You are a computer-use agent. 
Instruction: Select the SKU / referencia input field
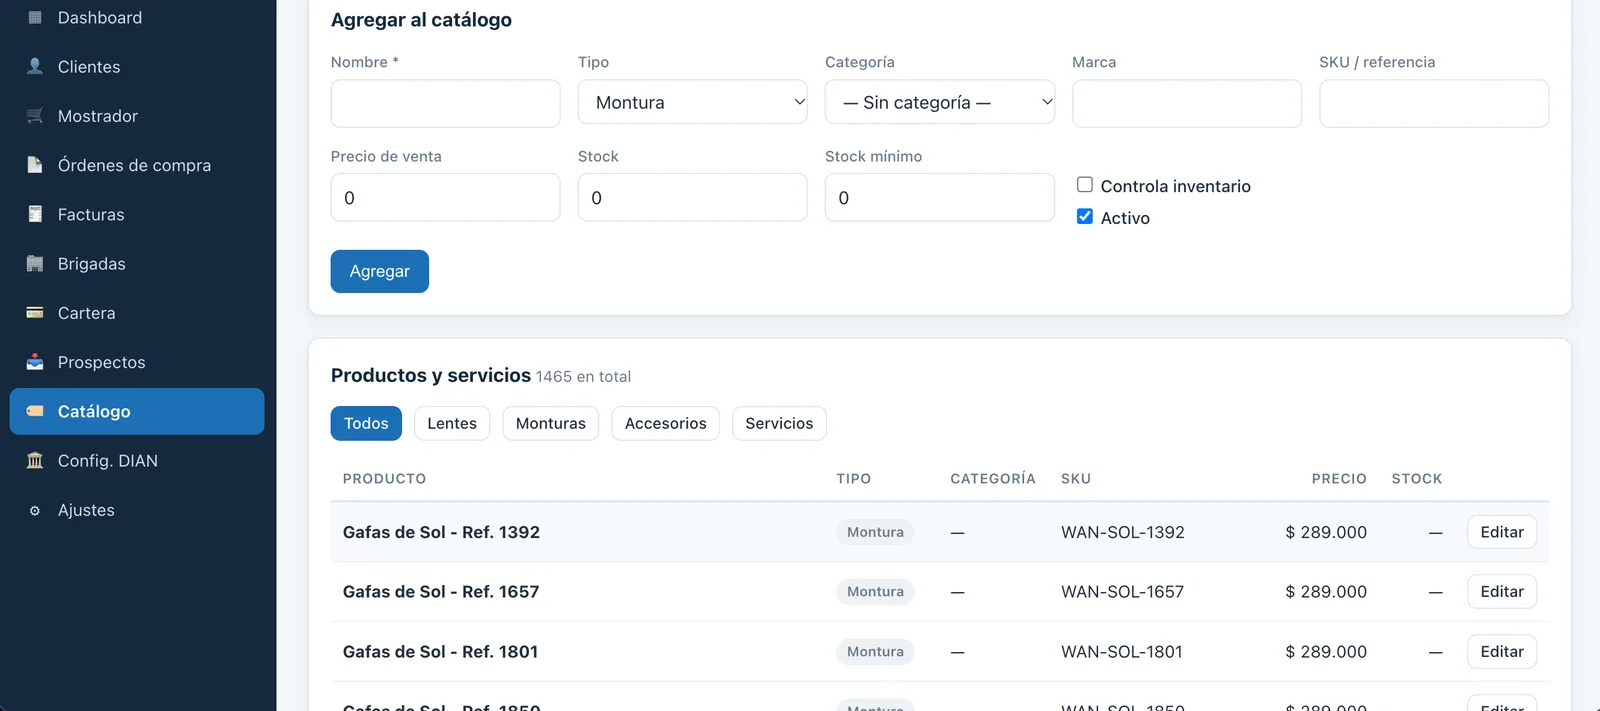point(1434,104)
